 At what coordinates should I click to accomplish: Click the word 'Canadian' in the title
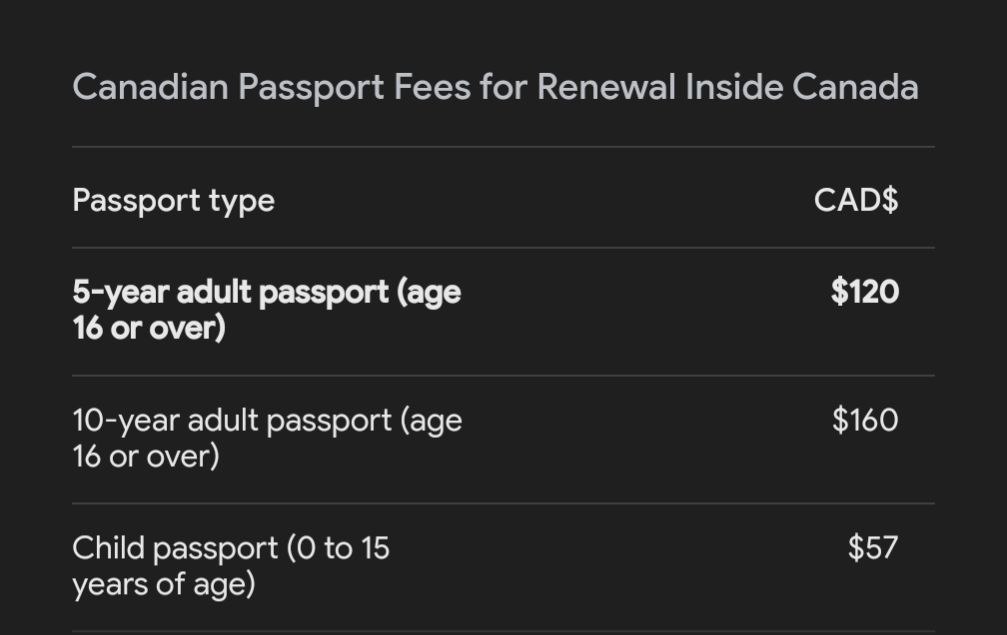[x=150, y=87]
